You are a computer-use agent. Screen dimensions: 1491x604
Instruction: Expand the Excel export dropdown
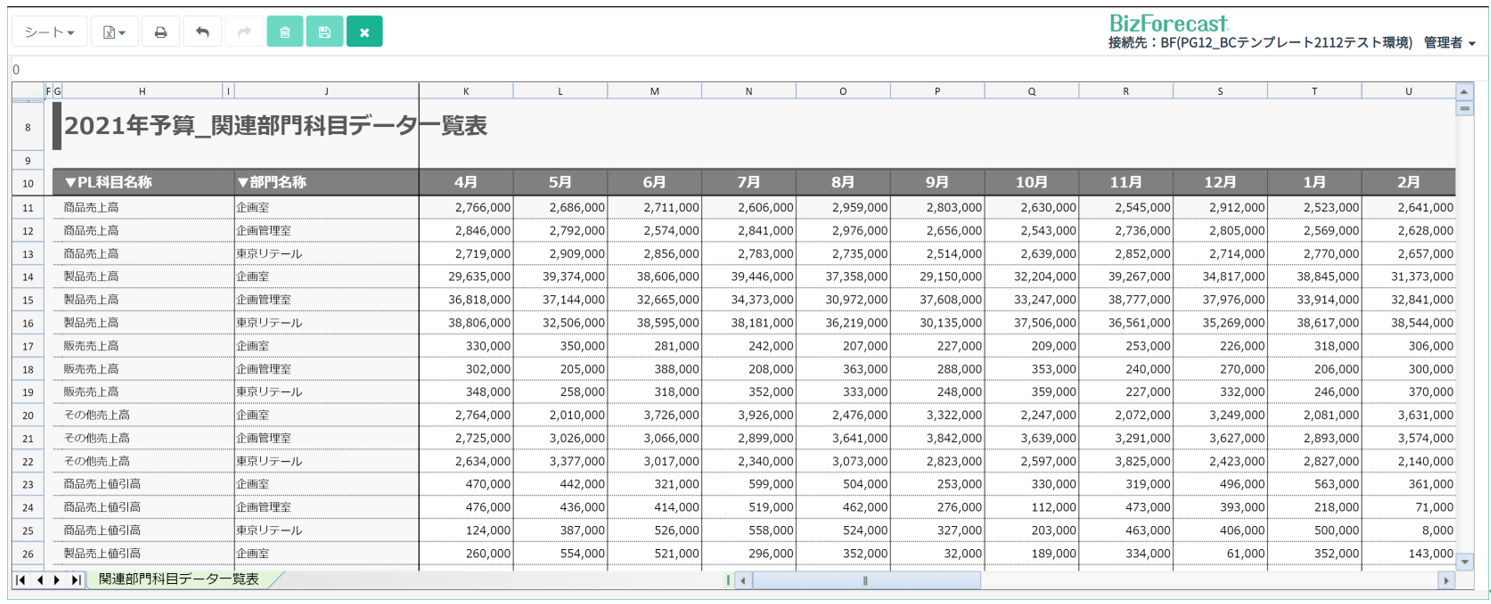point(114,32)
